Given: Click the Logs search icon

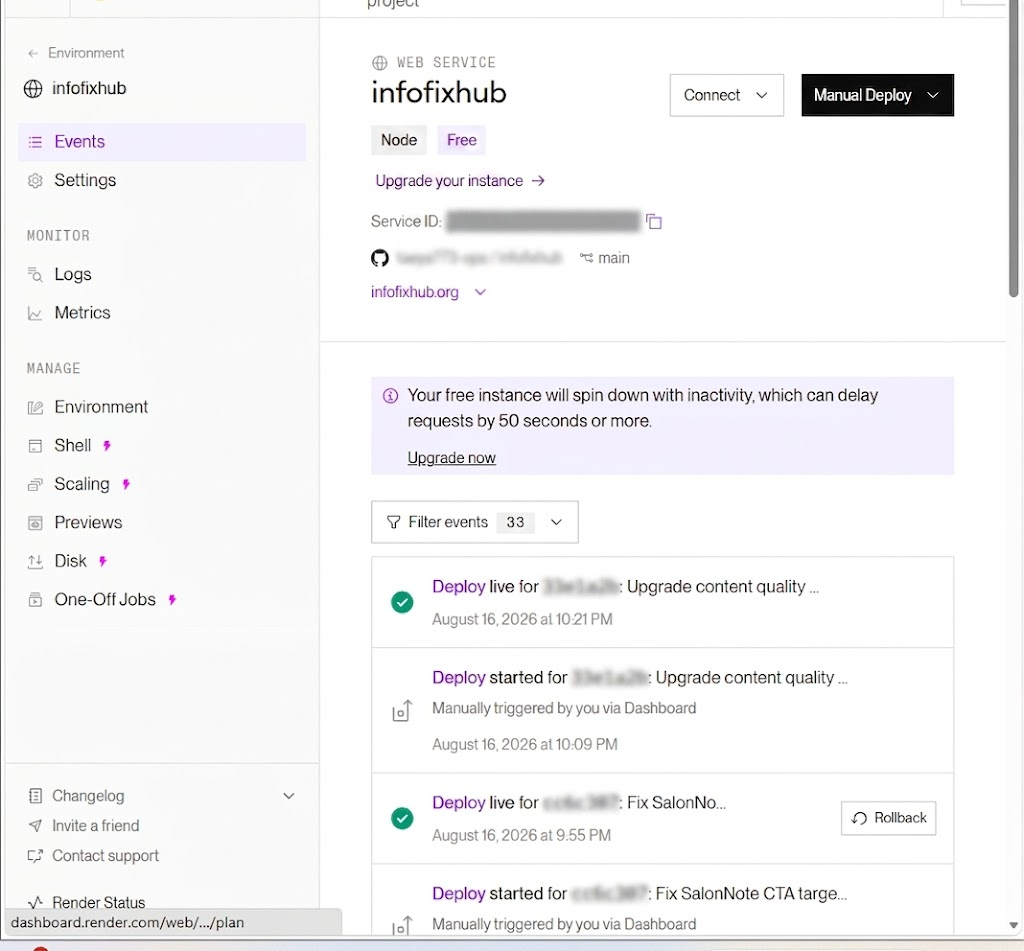Looking at the screenshot, I should [35, 274].
